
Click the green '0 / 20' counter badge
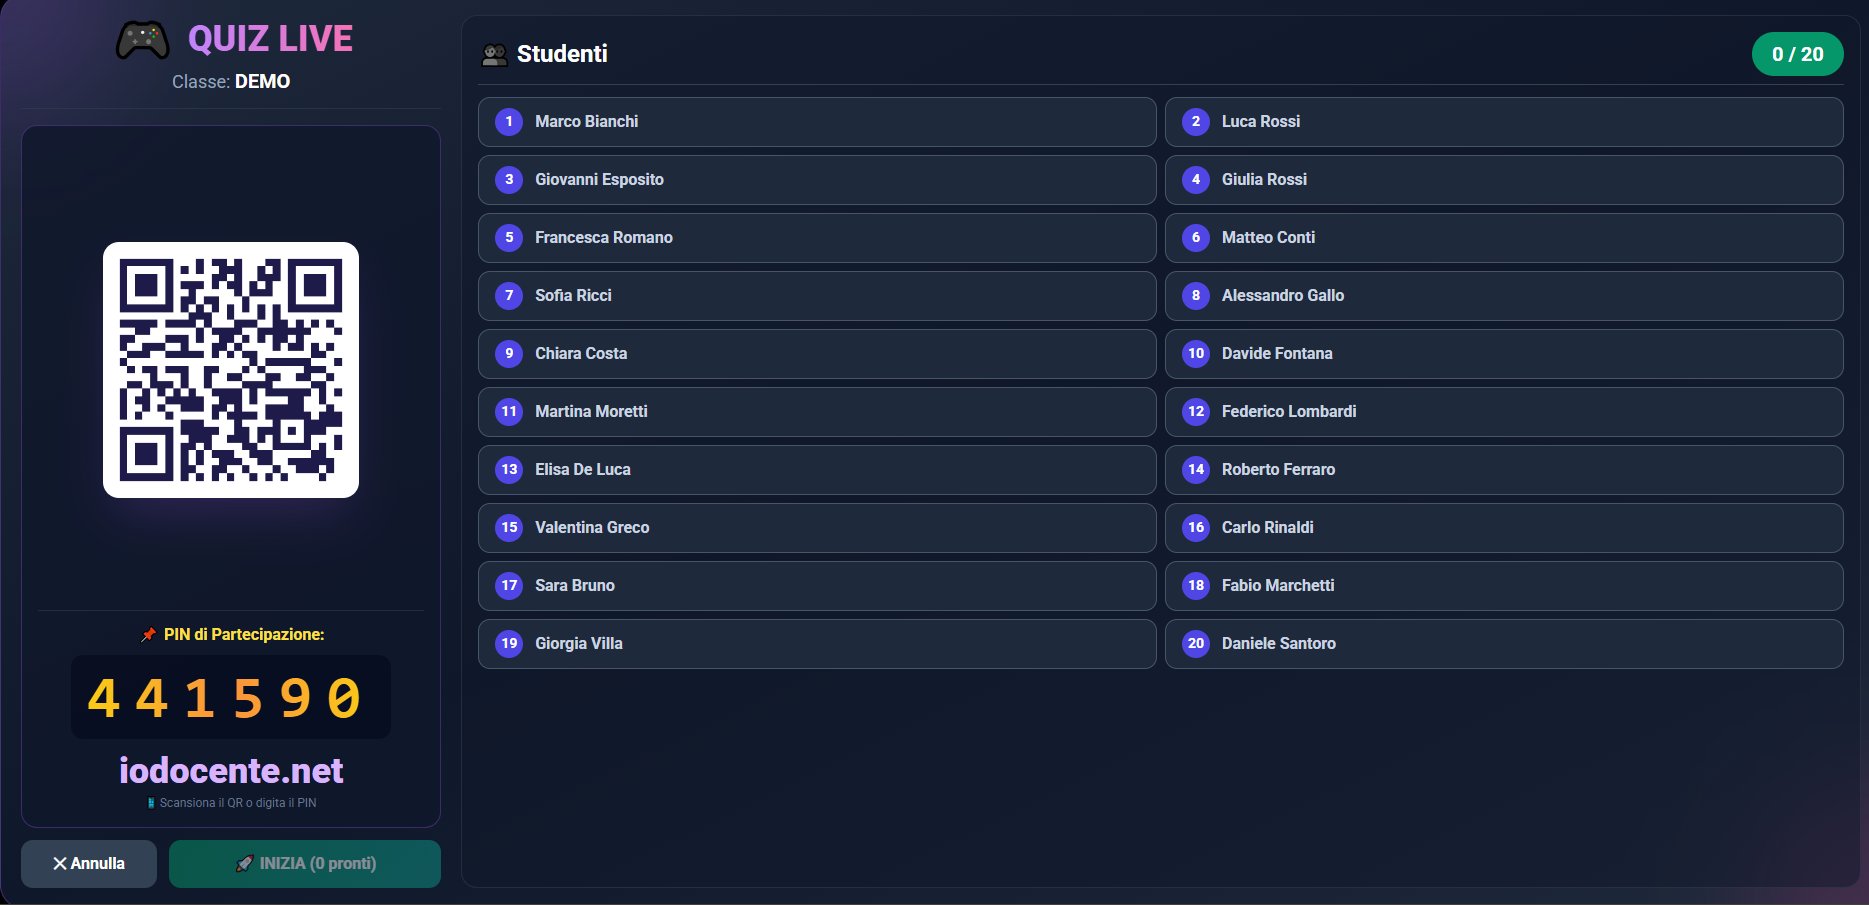pos(1799,54)
